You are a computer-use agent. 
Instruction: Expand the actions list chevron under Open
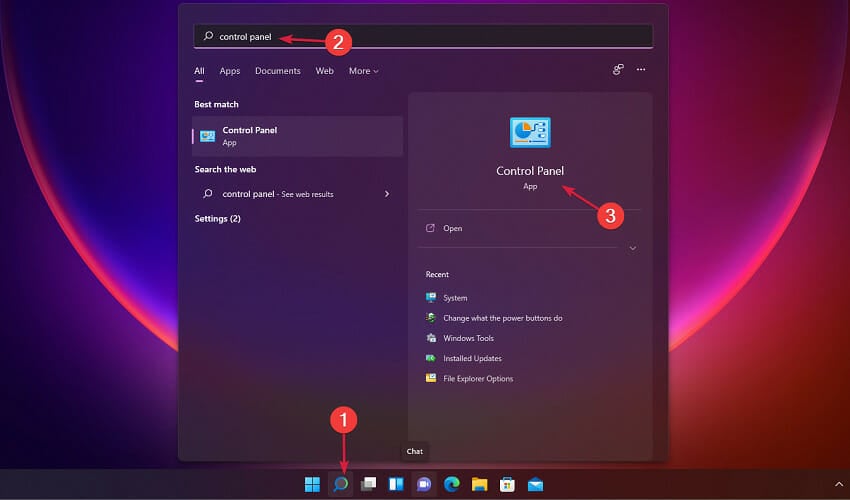[633, 248]
